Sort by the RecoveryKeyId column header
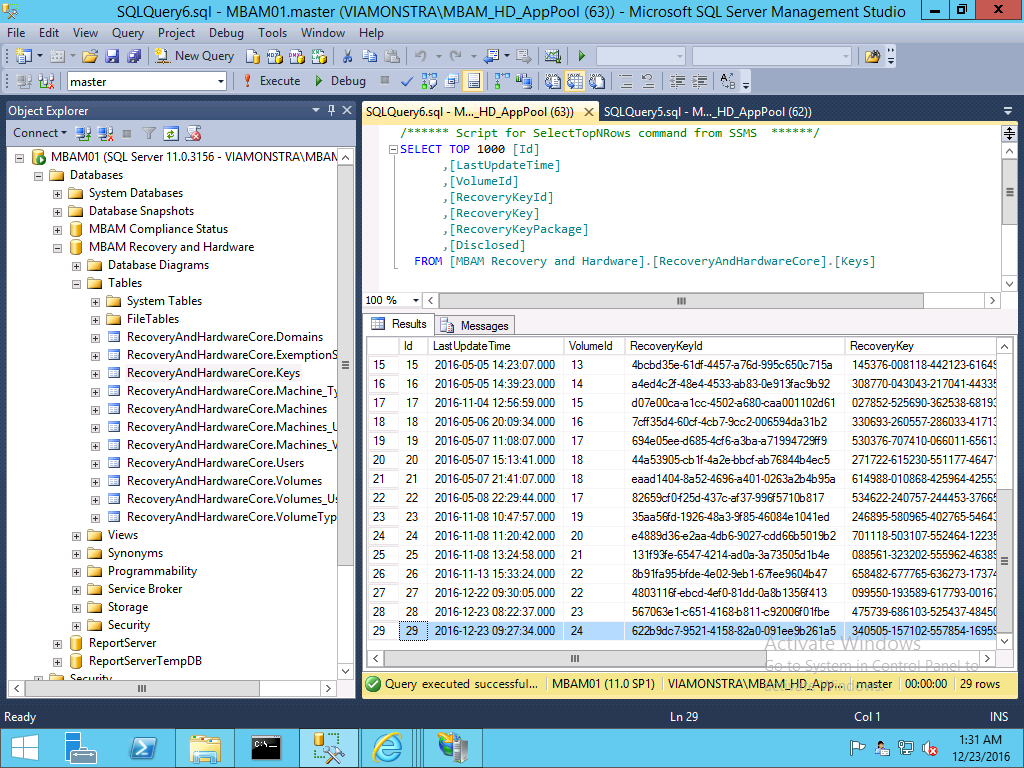 [x=735, y=346]
